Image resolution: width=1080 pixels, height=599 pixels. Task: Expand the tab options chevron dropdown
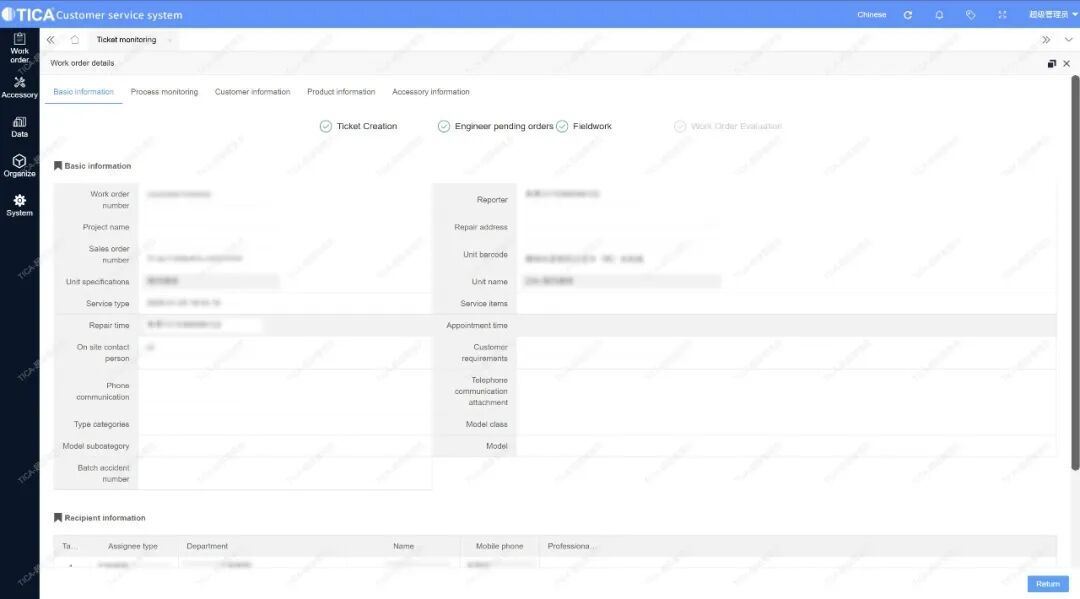click(x=1068, y=40)
